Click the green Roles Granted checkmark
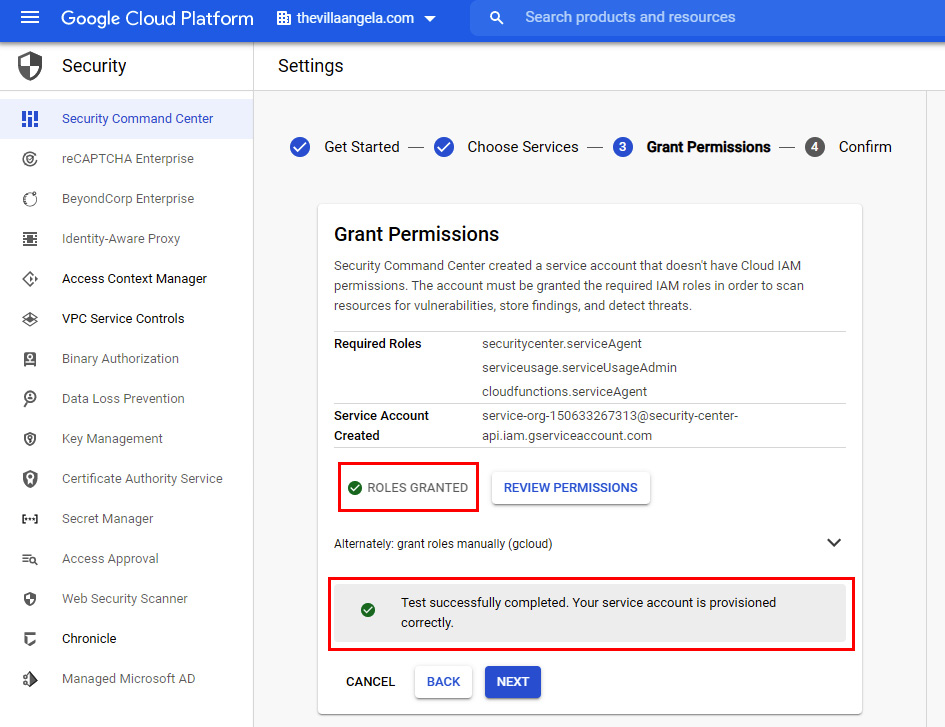This screenshot has width=945, height=727. click(355, 488)
